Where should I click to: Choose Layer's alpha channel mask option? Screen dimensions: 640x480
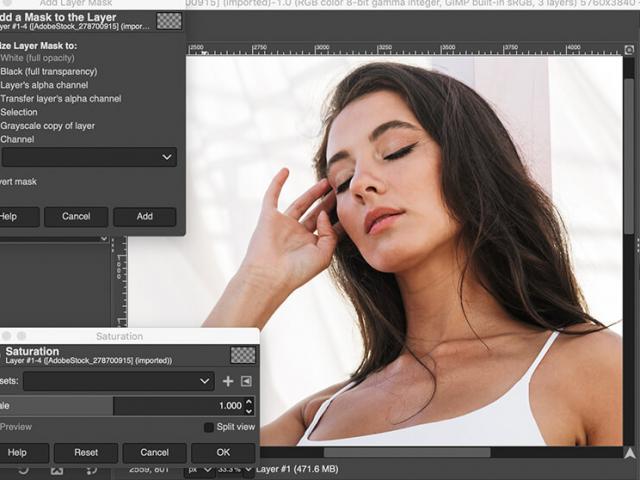click(45, 85)
